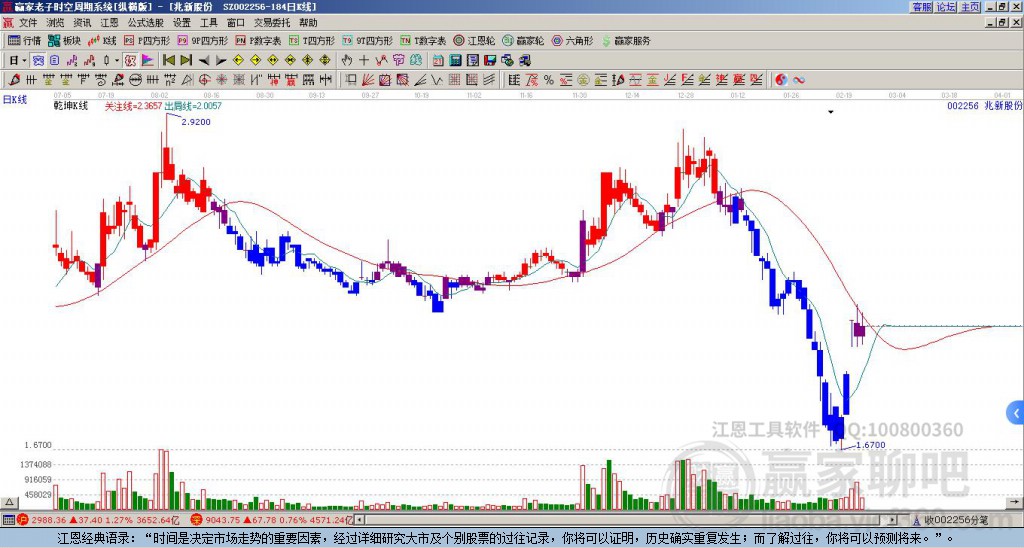The image size is (1024, 548).
Task: Open the T数字表 tool
Action: (423, 40)
